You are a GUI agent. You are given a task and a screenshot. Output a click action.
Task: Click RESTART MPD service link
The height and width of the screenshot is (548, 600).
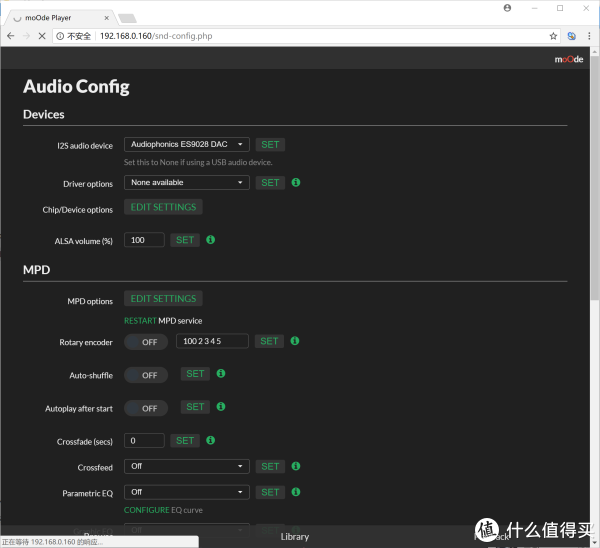[139, 321]
